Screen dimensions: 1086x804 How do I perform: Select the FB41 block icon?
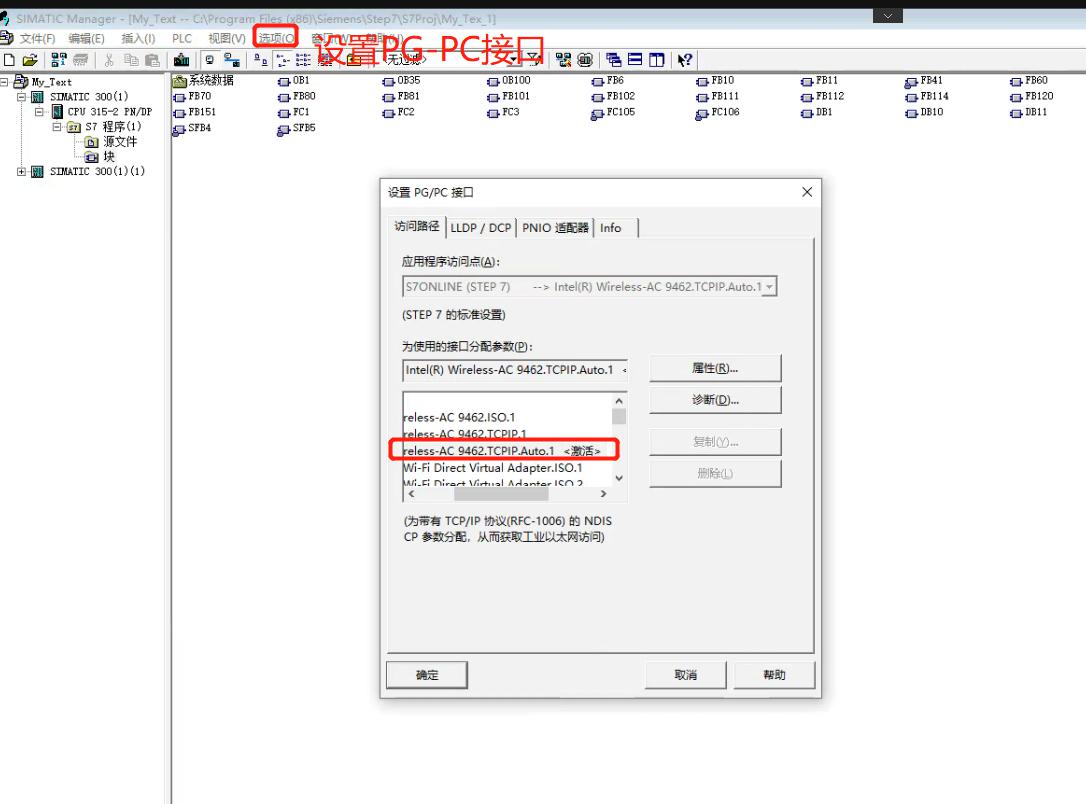point(911,82)
